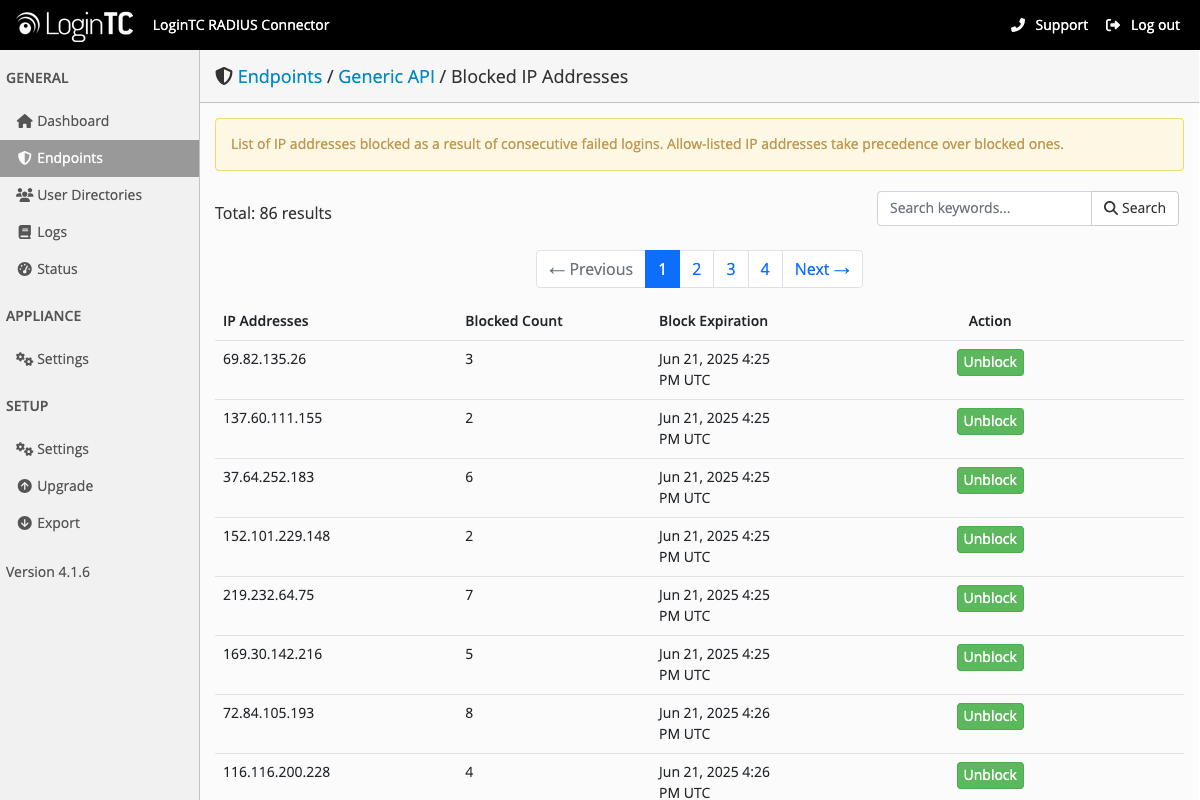Focus the Search keywords field
Screen dimensions: 1200x800
[x=984, y=208]
